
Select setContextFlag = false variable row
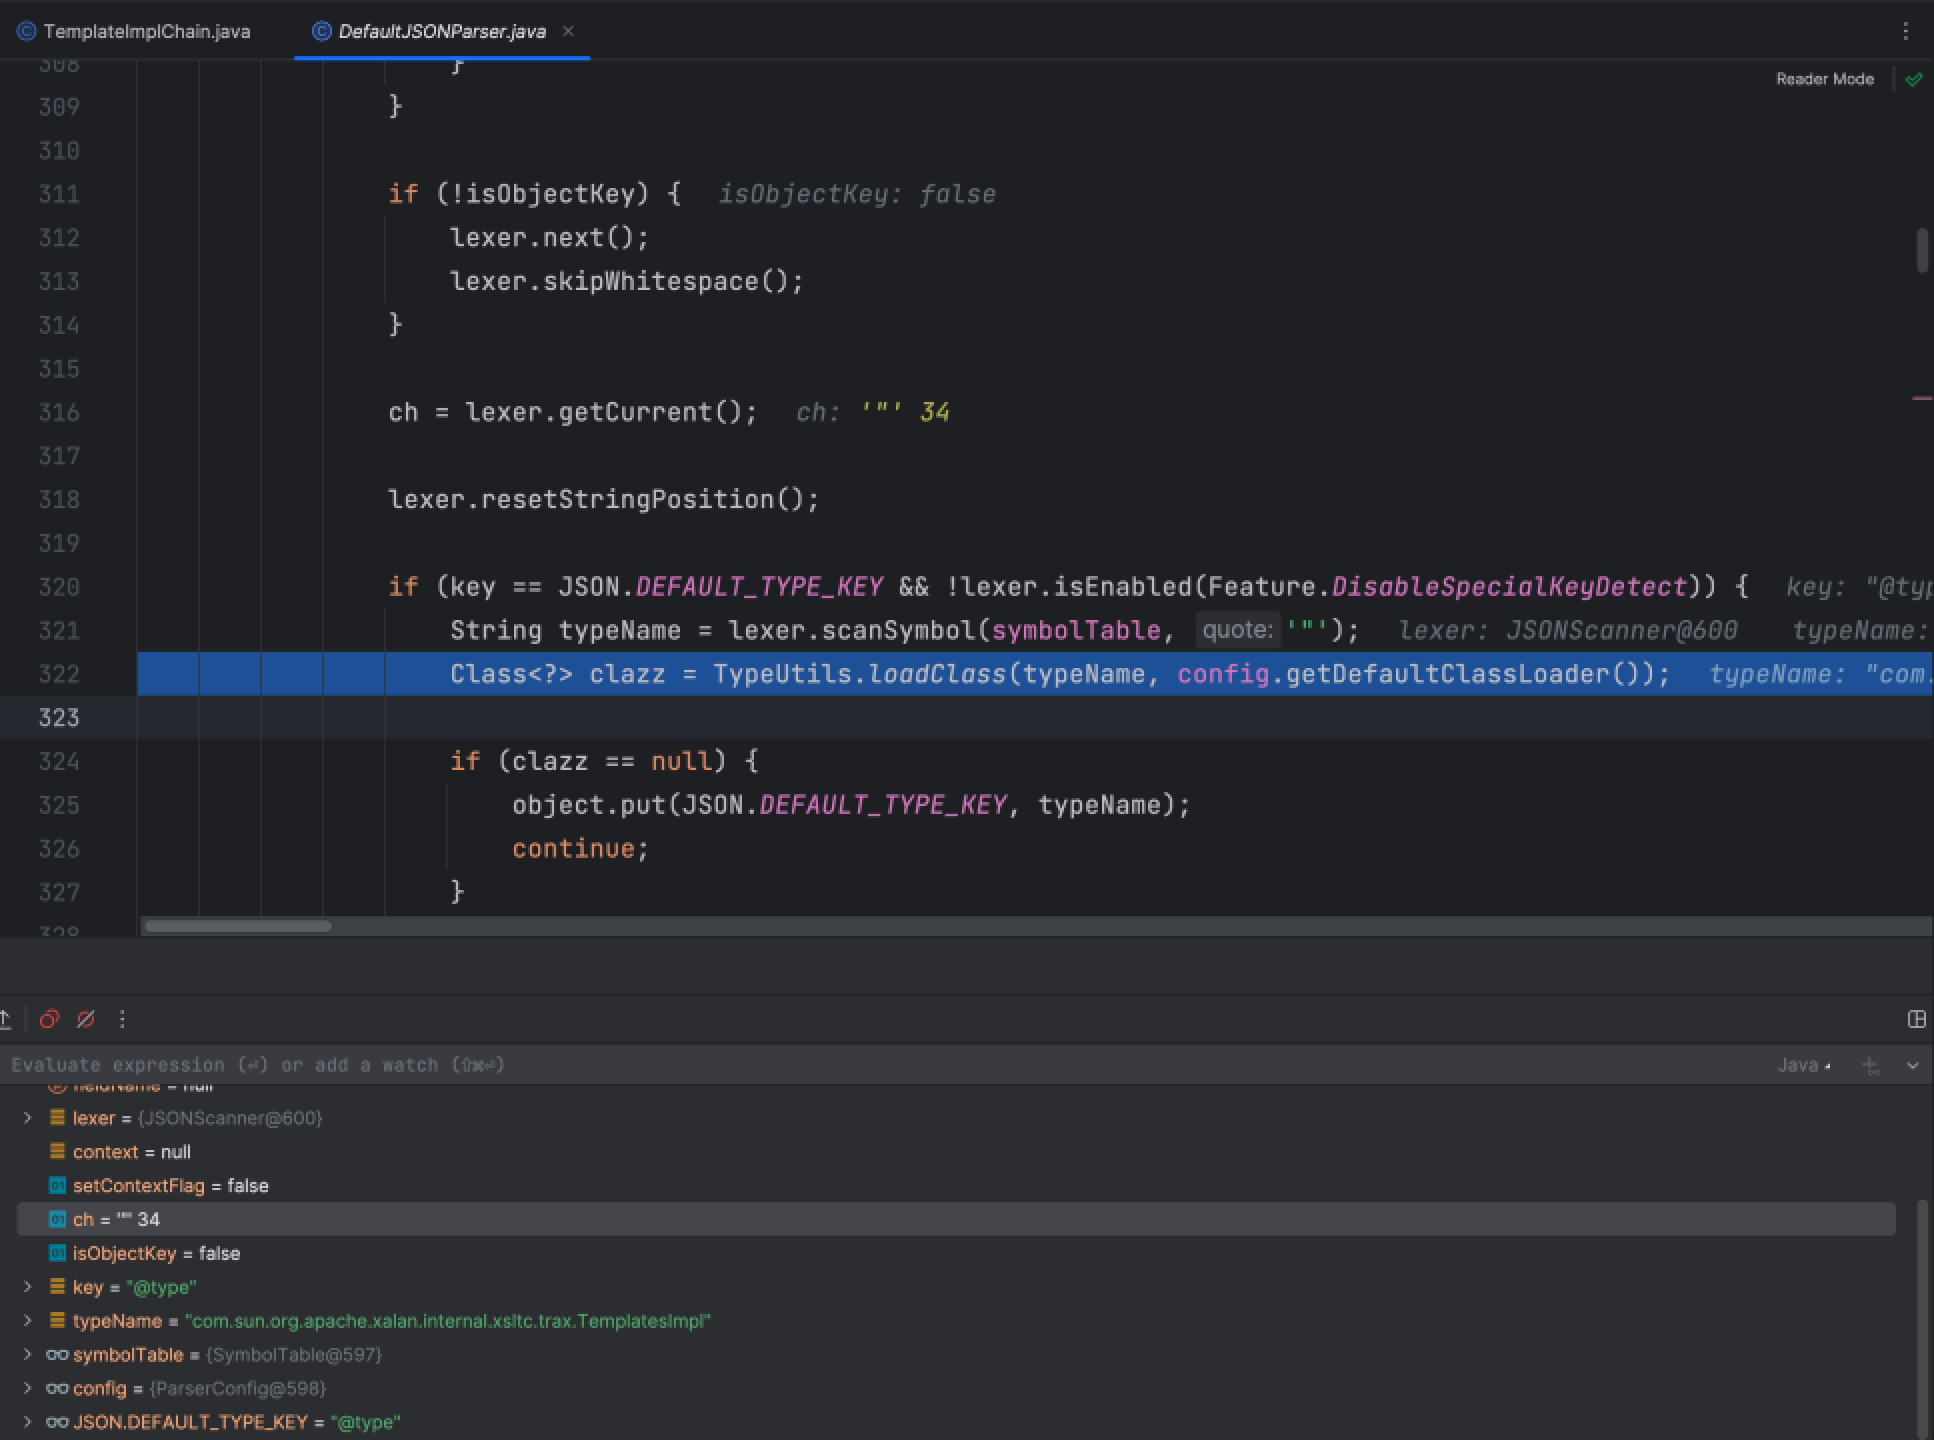coord(956,1186)
